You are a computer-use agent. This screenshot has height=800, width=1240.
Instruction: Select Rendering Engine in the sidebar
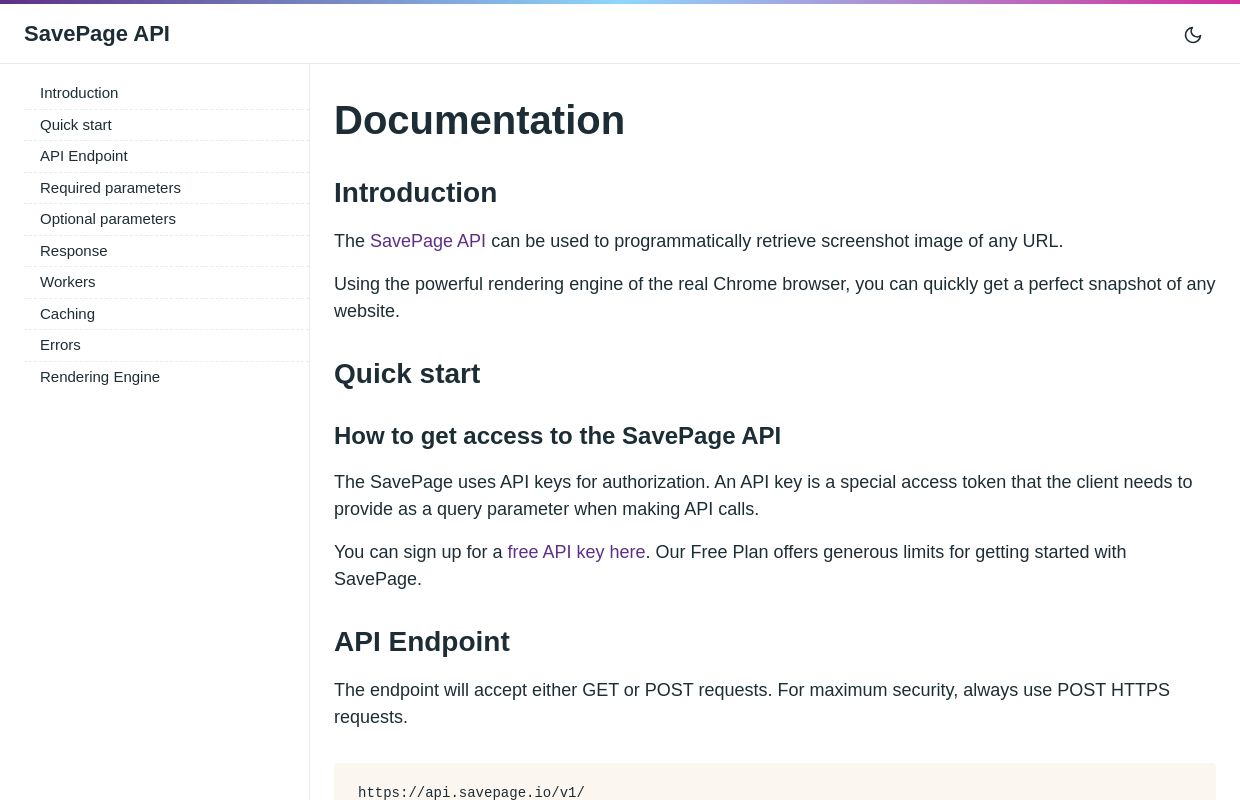tap(166, 377)
